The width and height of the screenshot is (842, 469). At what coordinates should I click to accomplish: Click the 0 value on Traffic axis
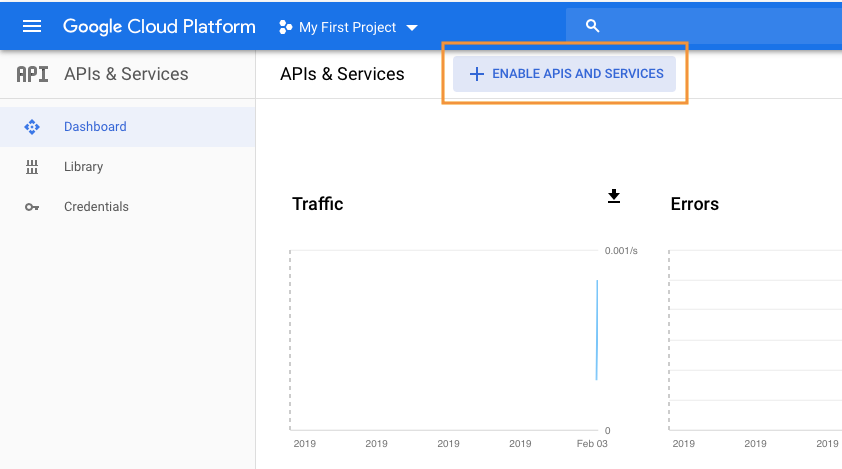[607, 430]
